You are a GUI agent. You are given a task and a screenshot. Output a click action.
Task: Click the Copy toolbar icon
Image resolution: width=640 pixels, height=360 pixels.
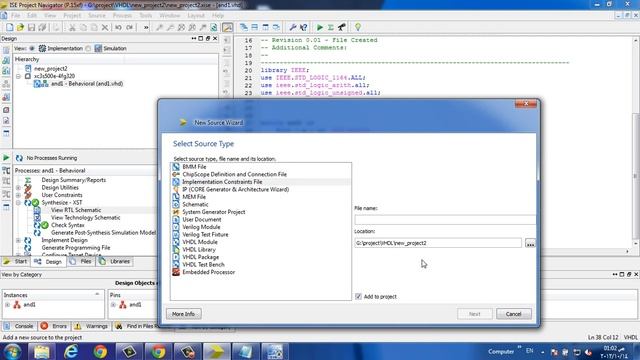point(83,27)
